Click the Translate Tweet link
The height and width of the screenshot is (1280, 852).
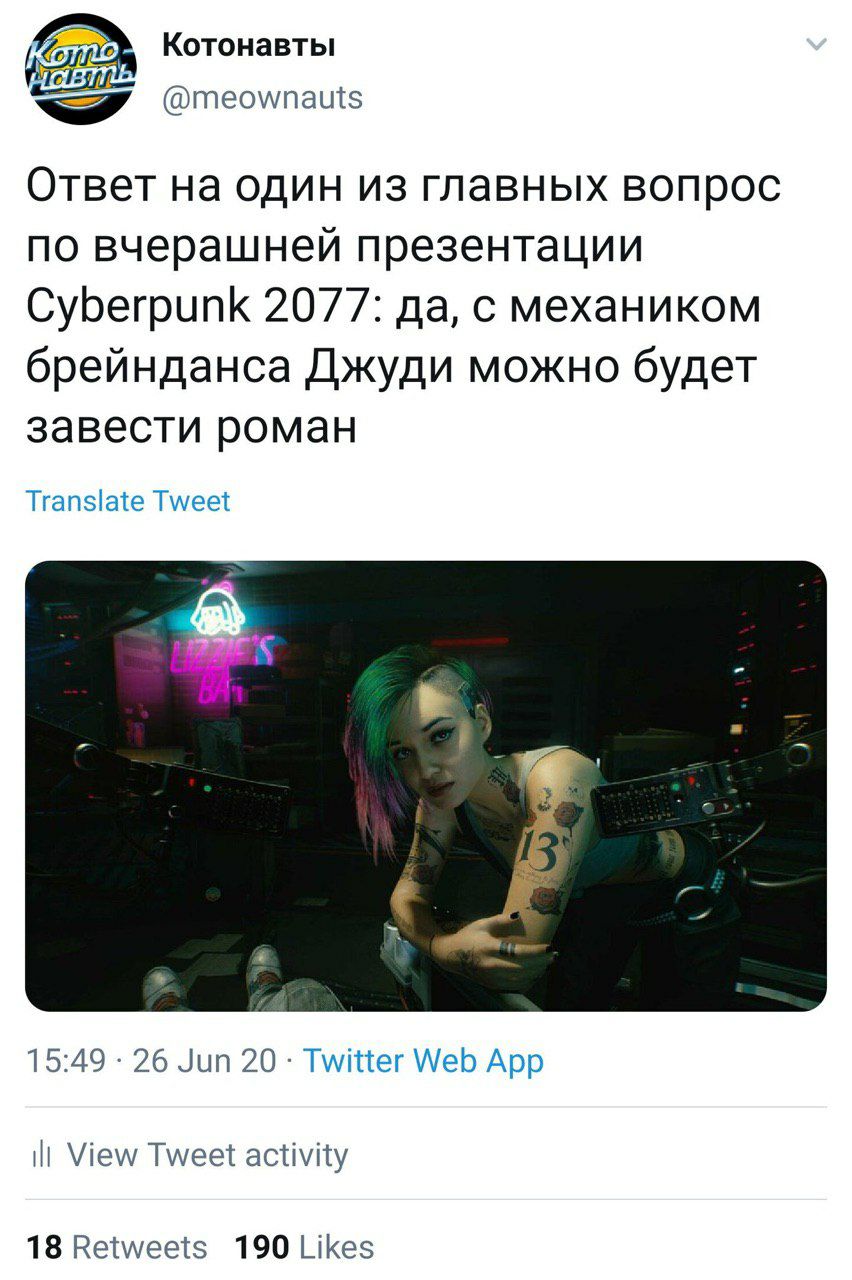pos(128,501)
